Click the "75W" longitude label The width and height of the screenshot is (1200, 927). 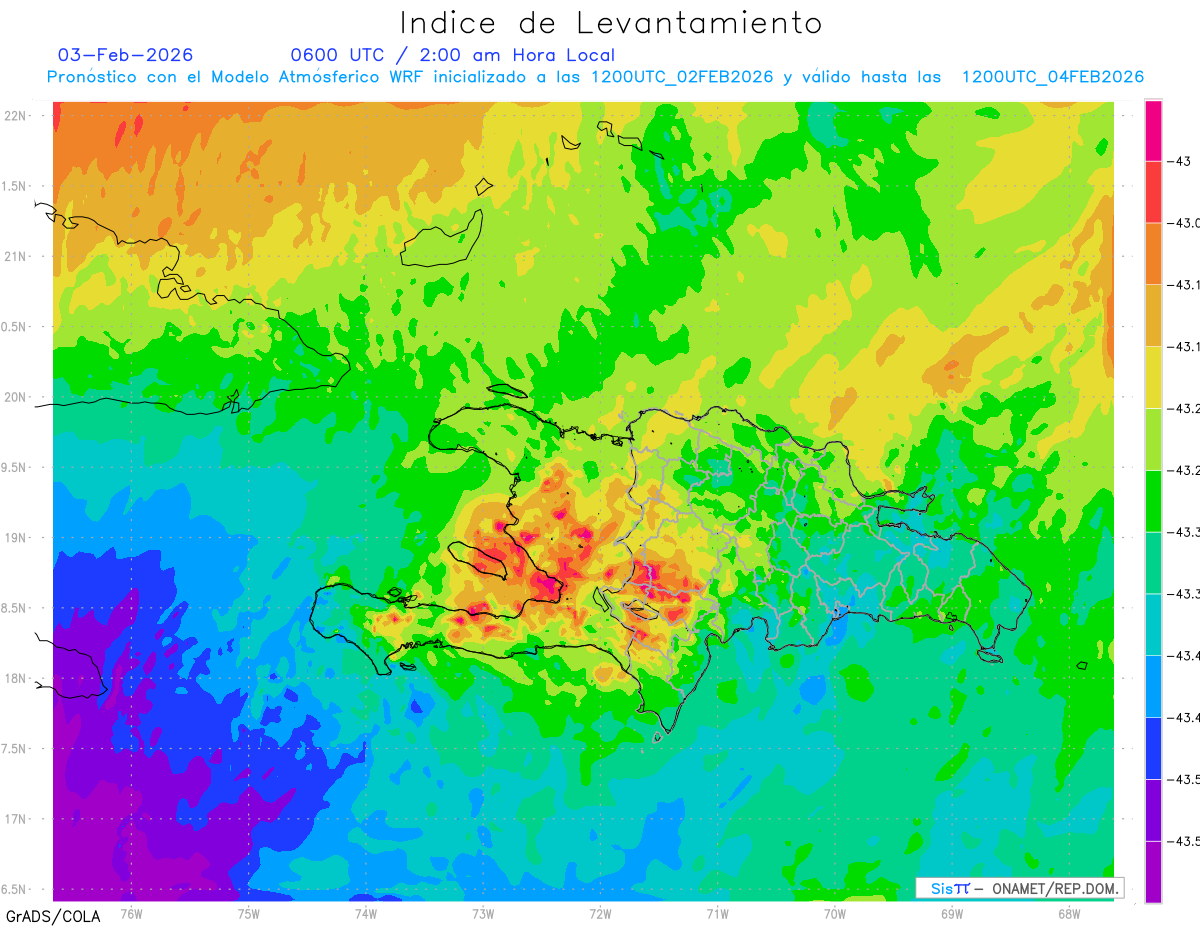click(249, 913)
